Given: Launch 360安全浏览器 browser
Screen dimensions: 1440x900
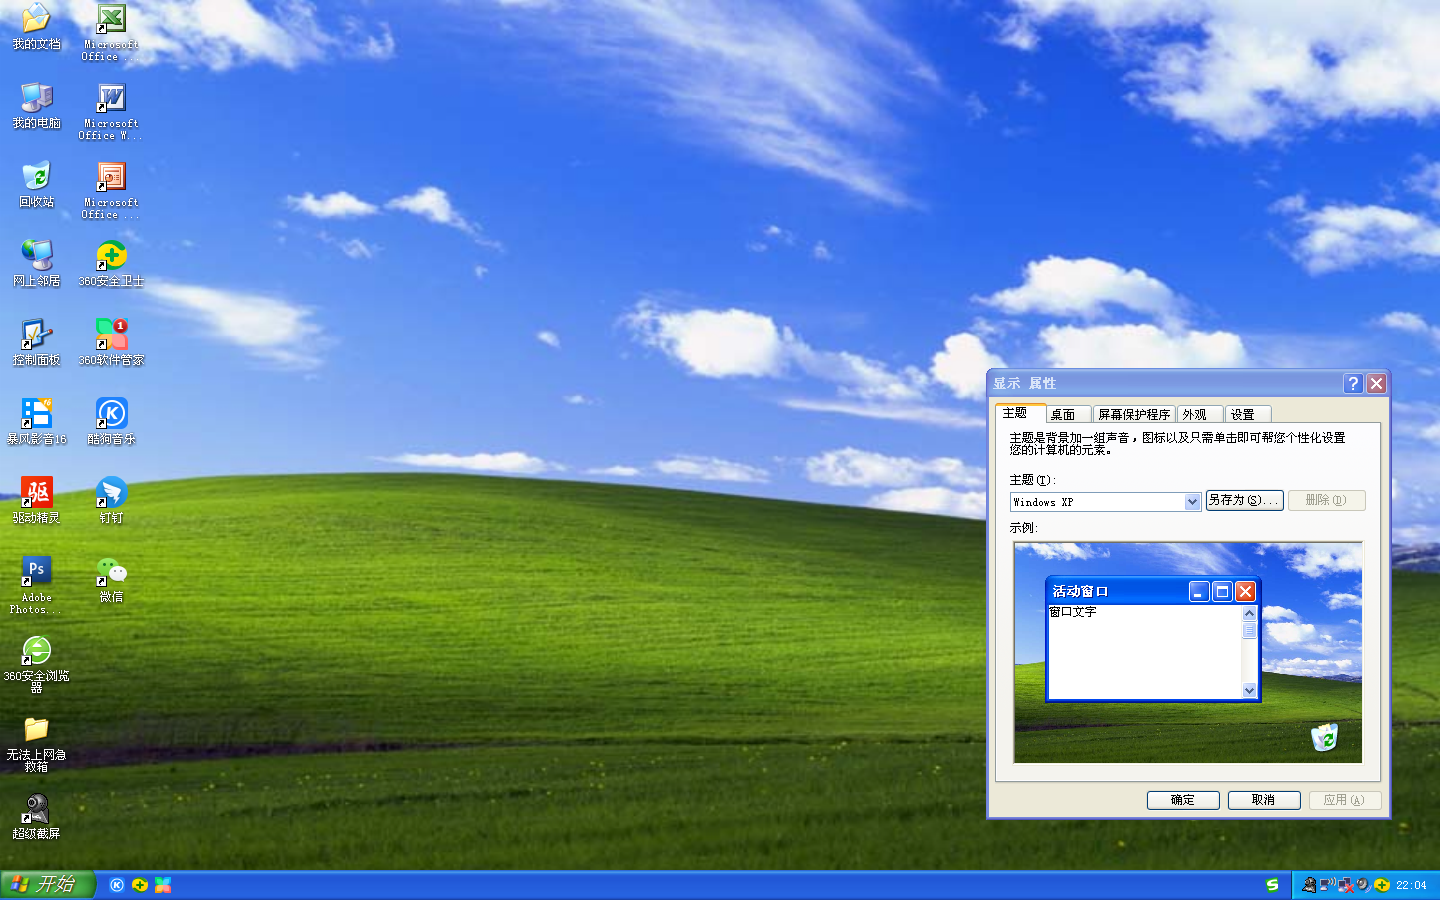Looking at the screenshot, I should 36,652.
